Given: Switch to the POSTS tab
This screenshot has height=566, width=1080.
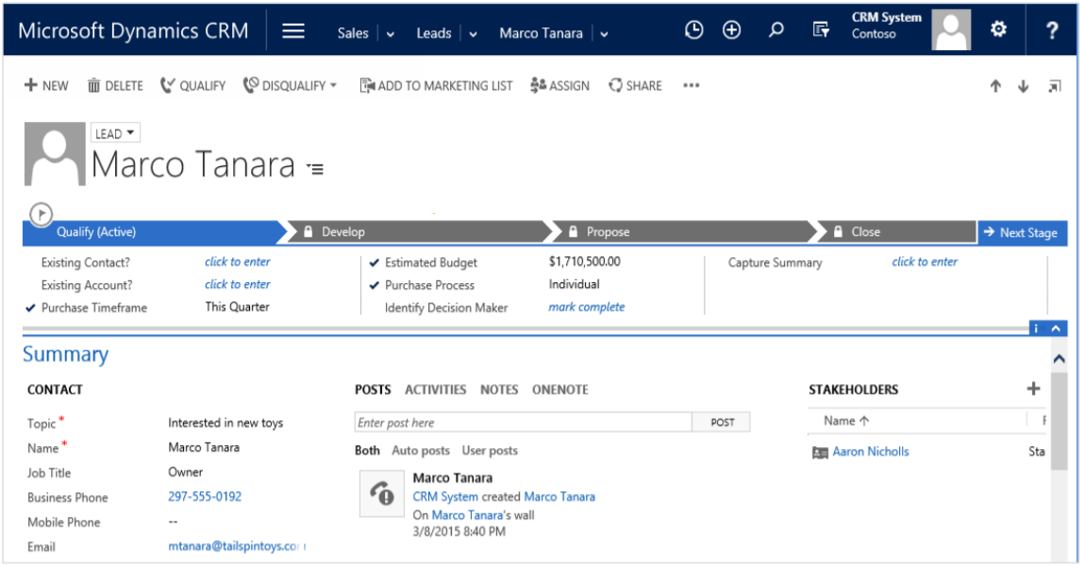Looking at the screenshot, I should click(x=373, y=390).
